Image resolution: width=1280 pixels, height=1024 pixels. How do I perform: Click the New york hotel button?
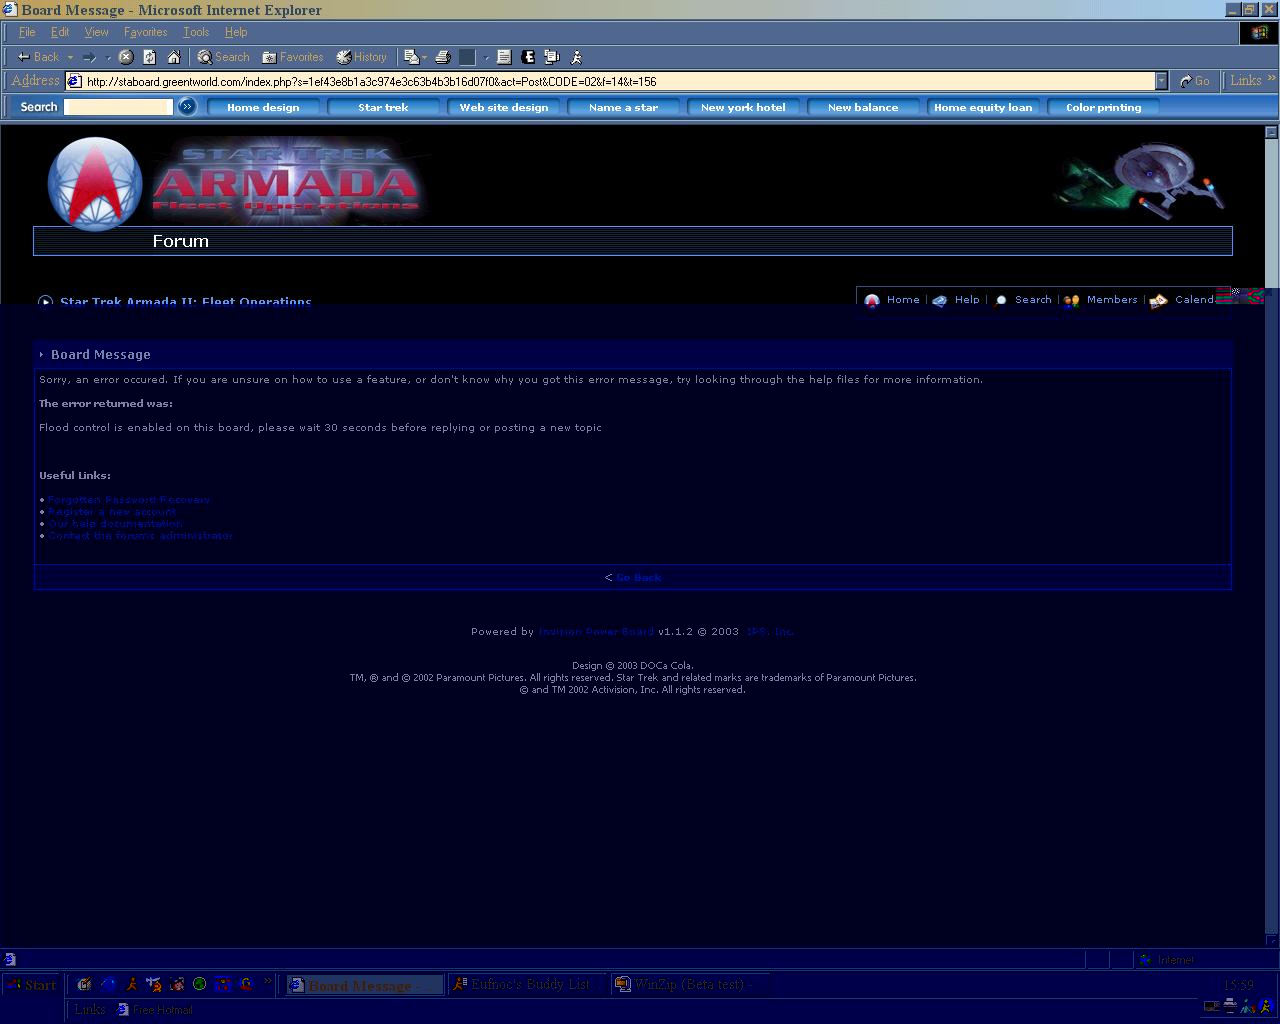click(x=743, y=107)
